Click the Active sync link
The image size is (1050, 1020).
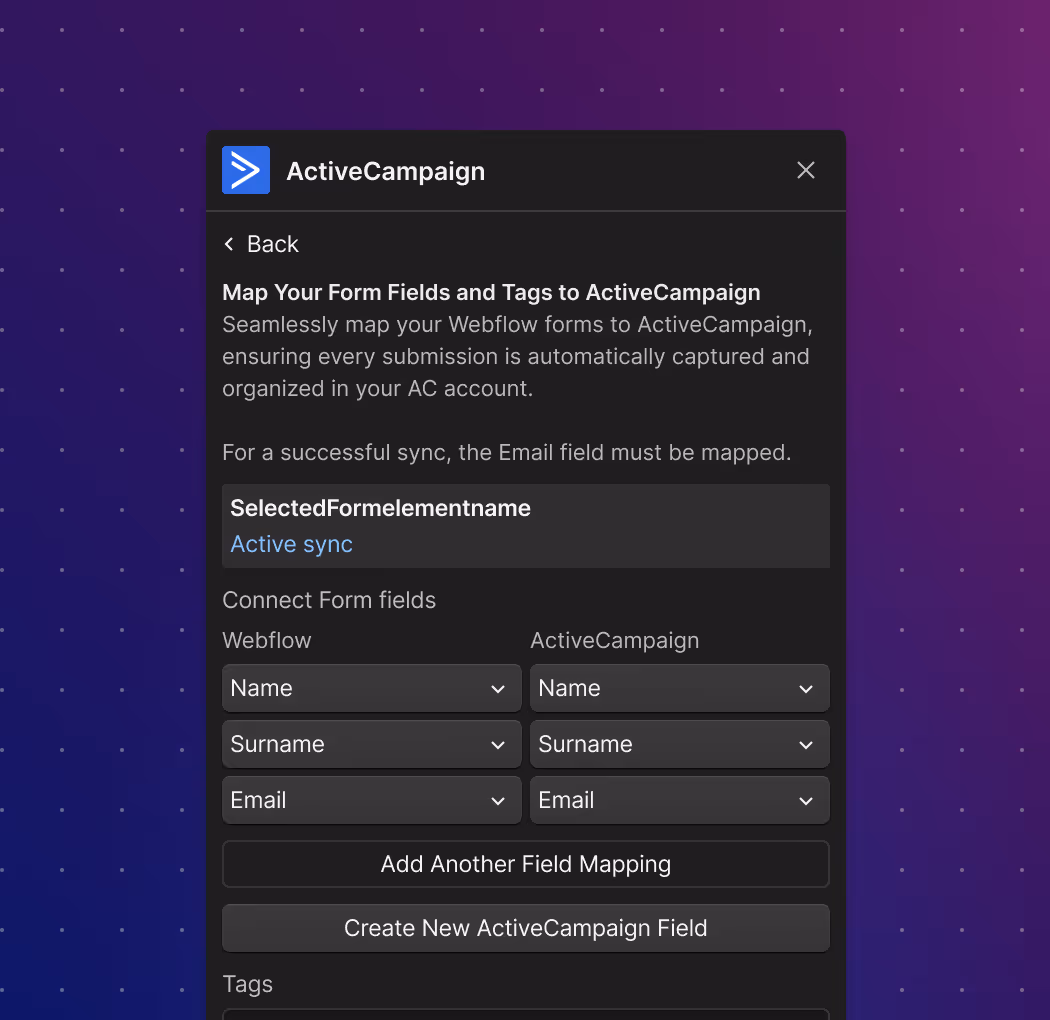291,544
